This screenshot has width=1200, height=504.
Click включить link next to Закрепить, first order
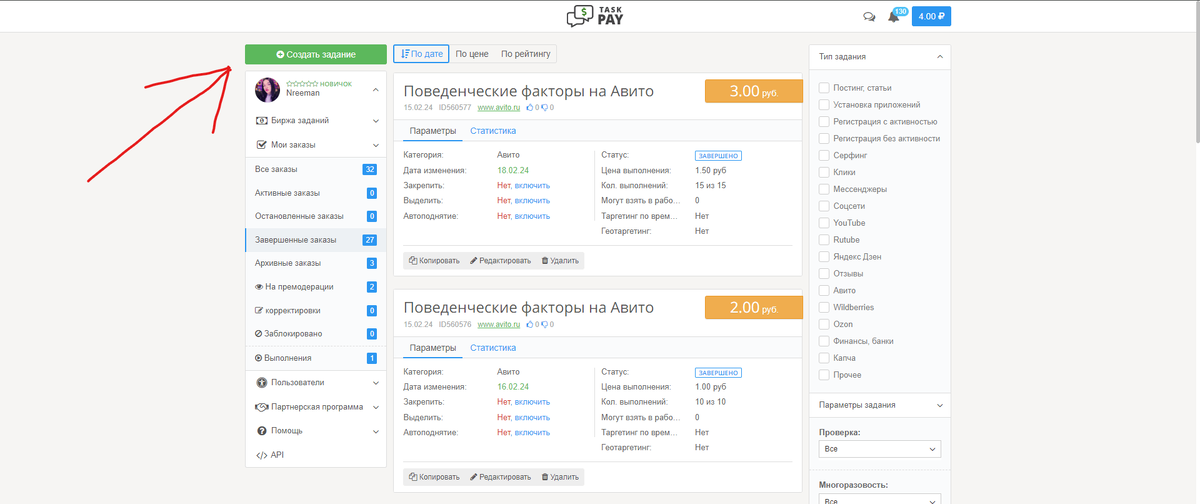point(532,186)
